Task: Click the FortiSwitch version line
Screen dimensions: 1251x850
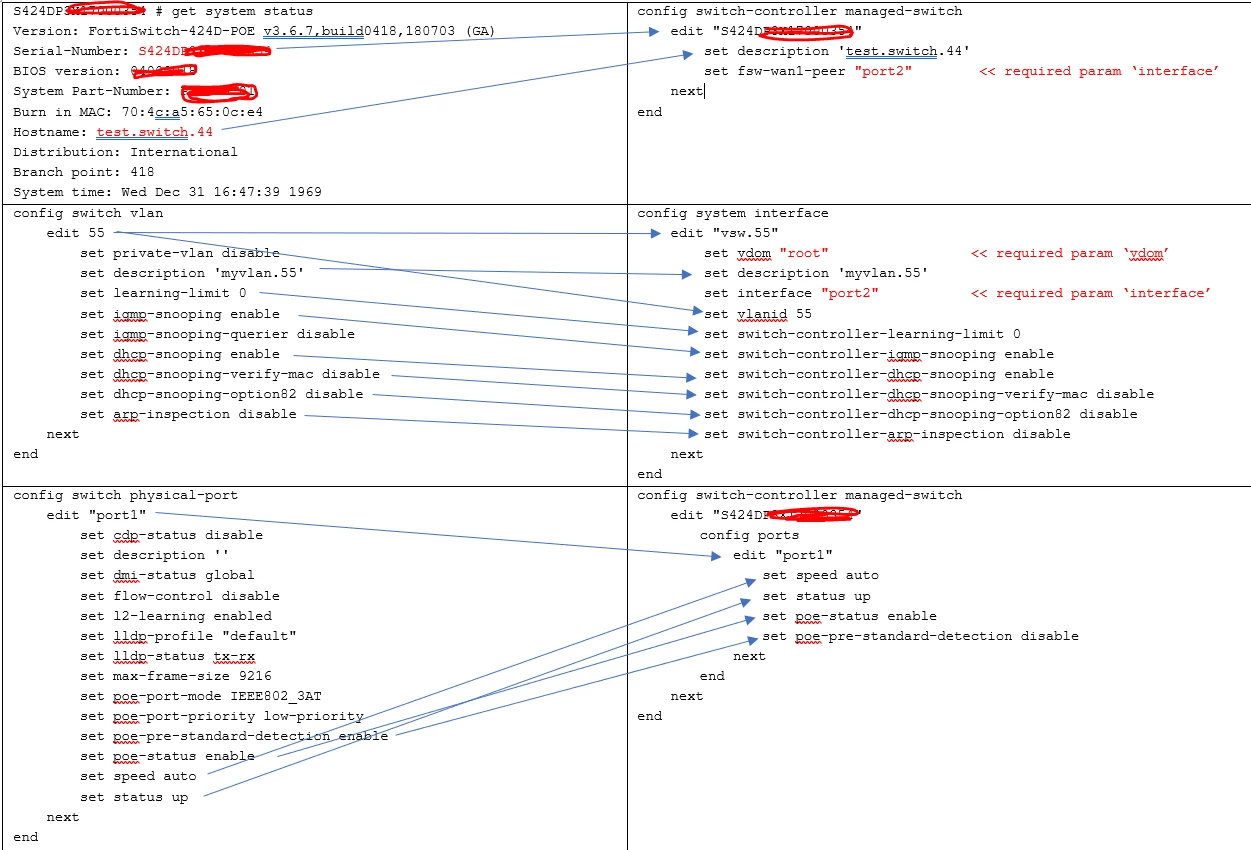Action: 254,31
